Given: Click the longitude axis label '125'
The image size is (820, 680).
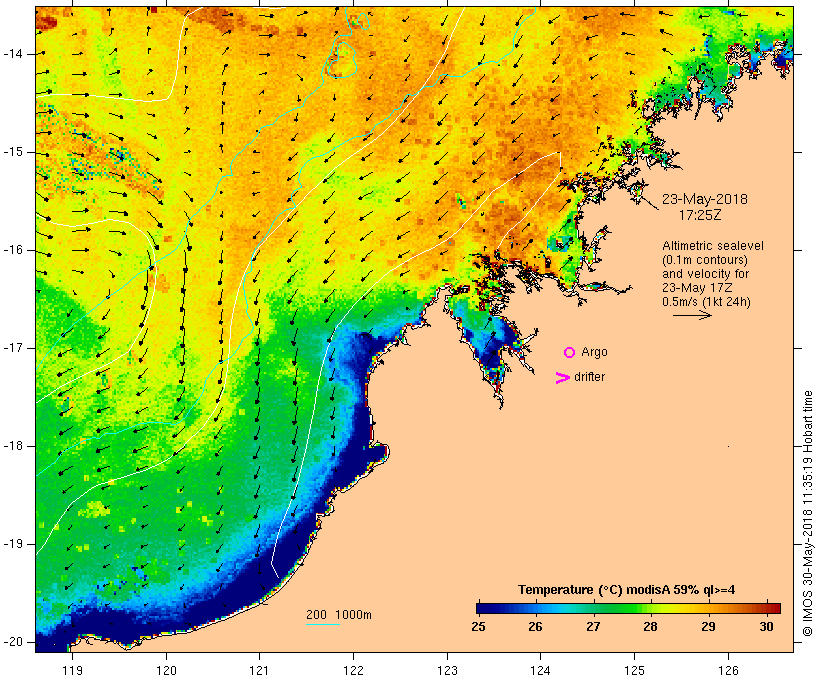Looking at the screenshot, I should 634,671.
